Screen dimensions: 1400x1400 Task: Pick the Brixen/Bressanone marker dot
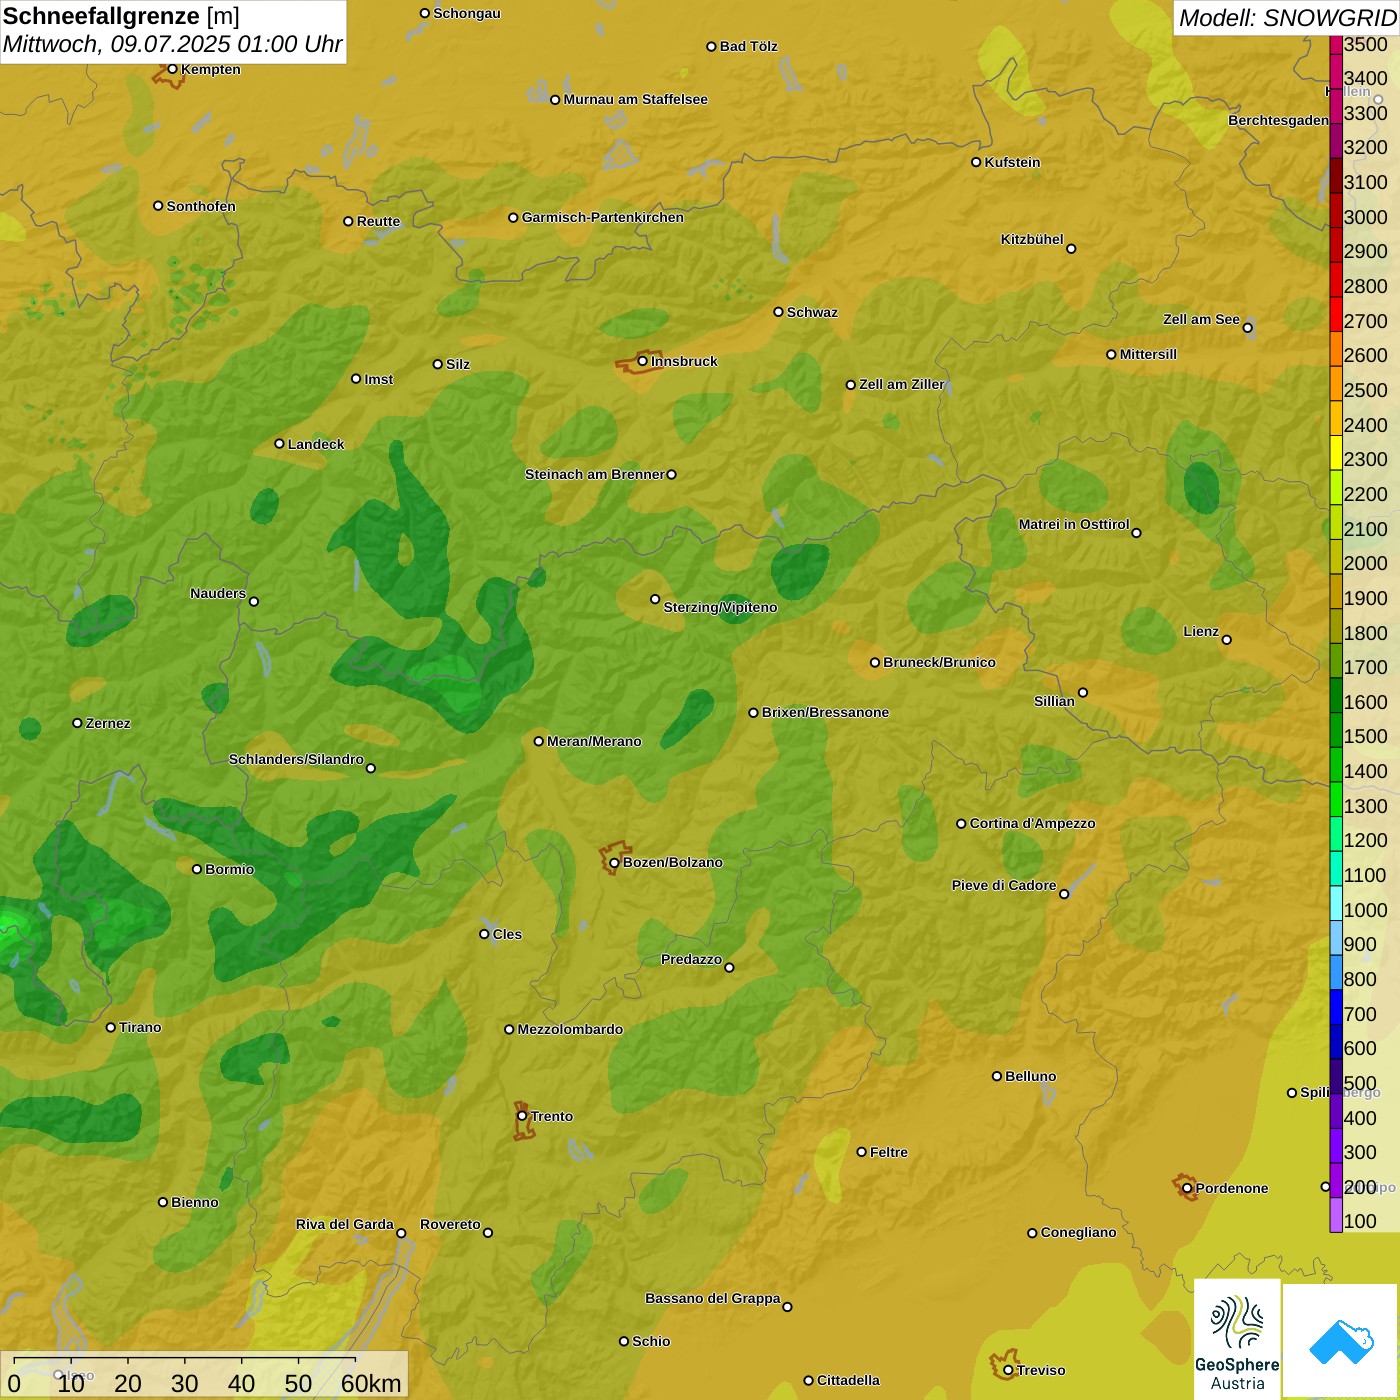coord(753,713)
